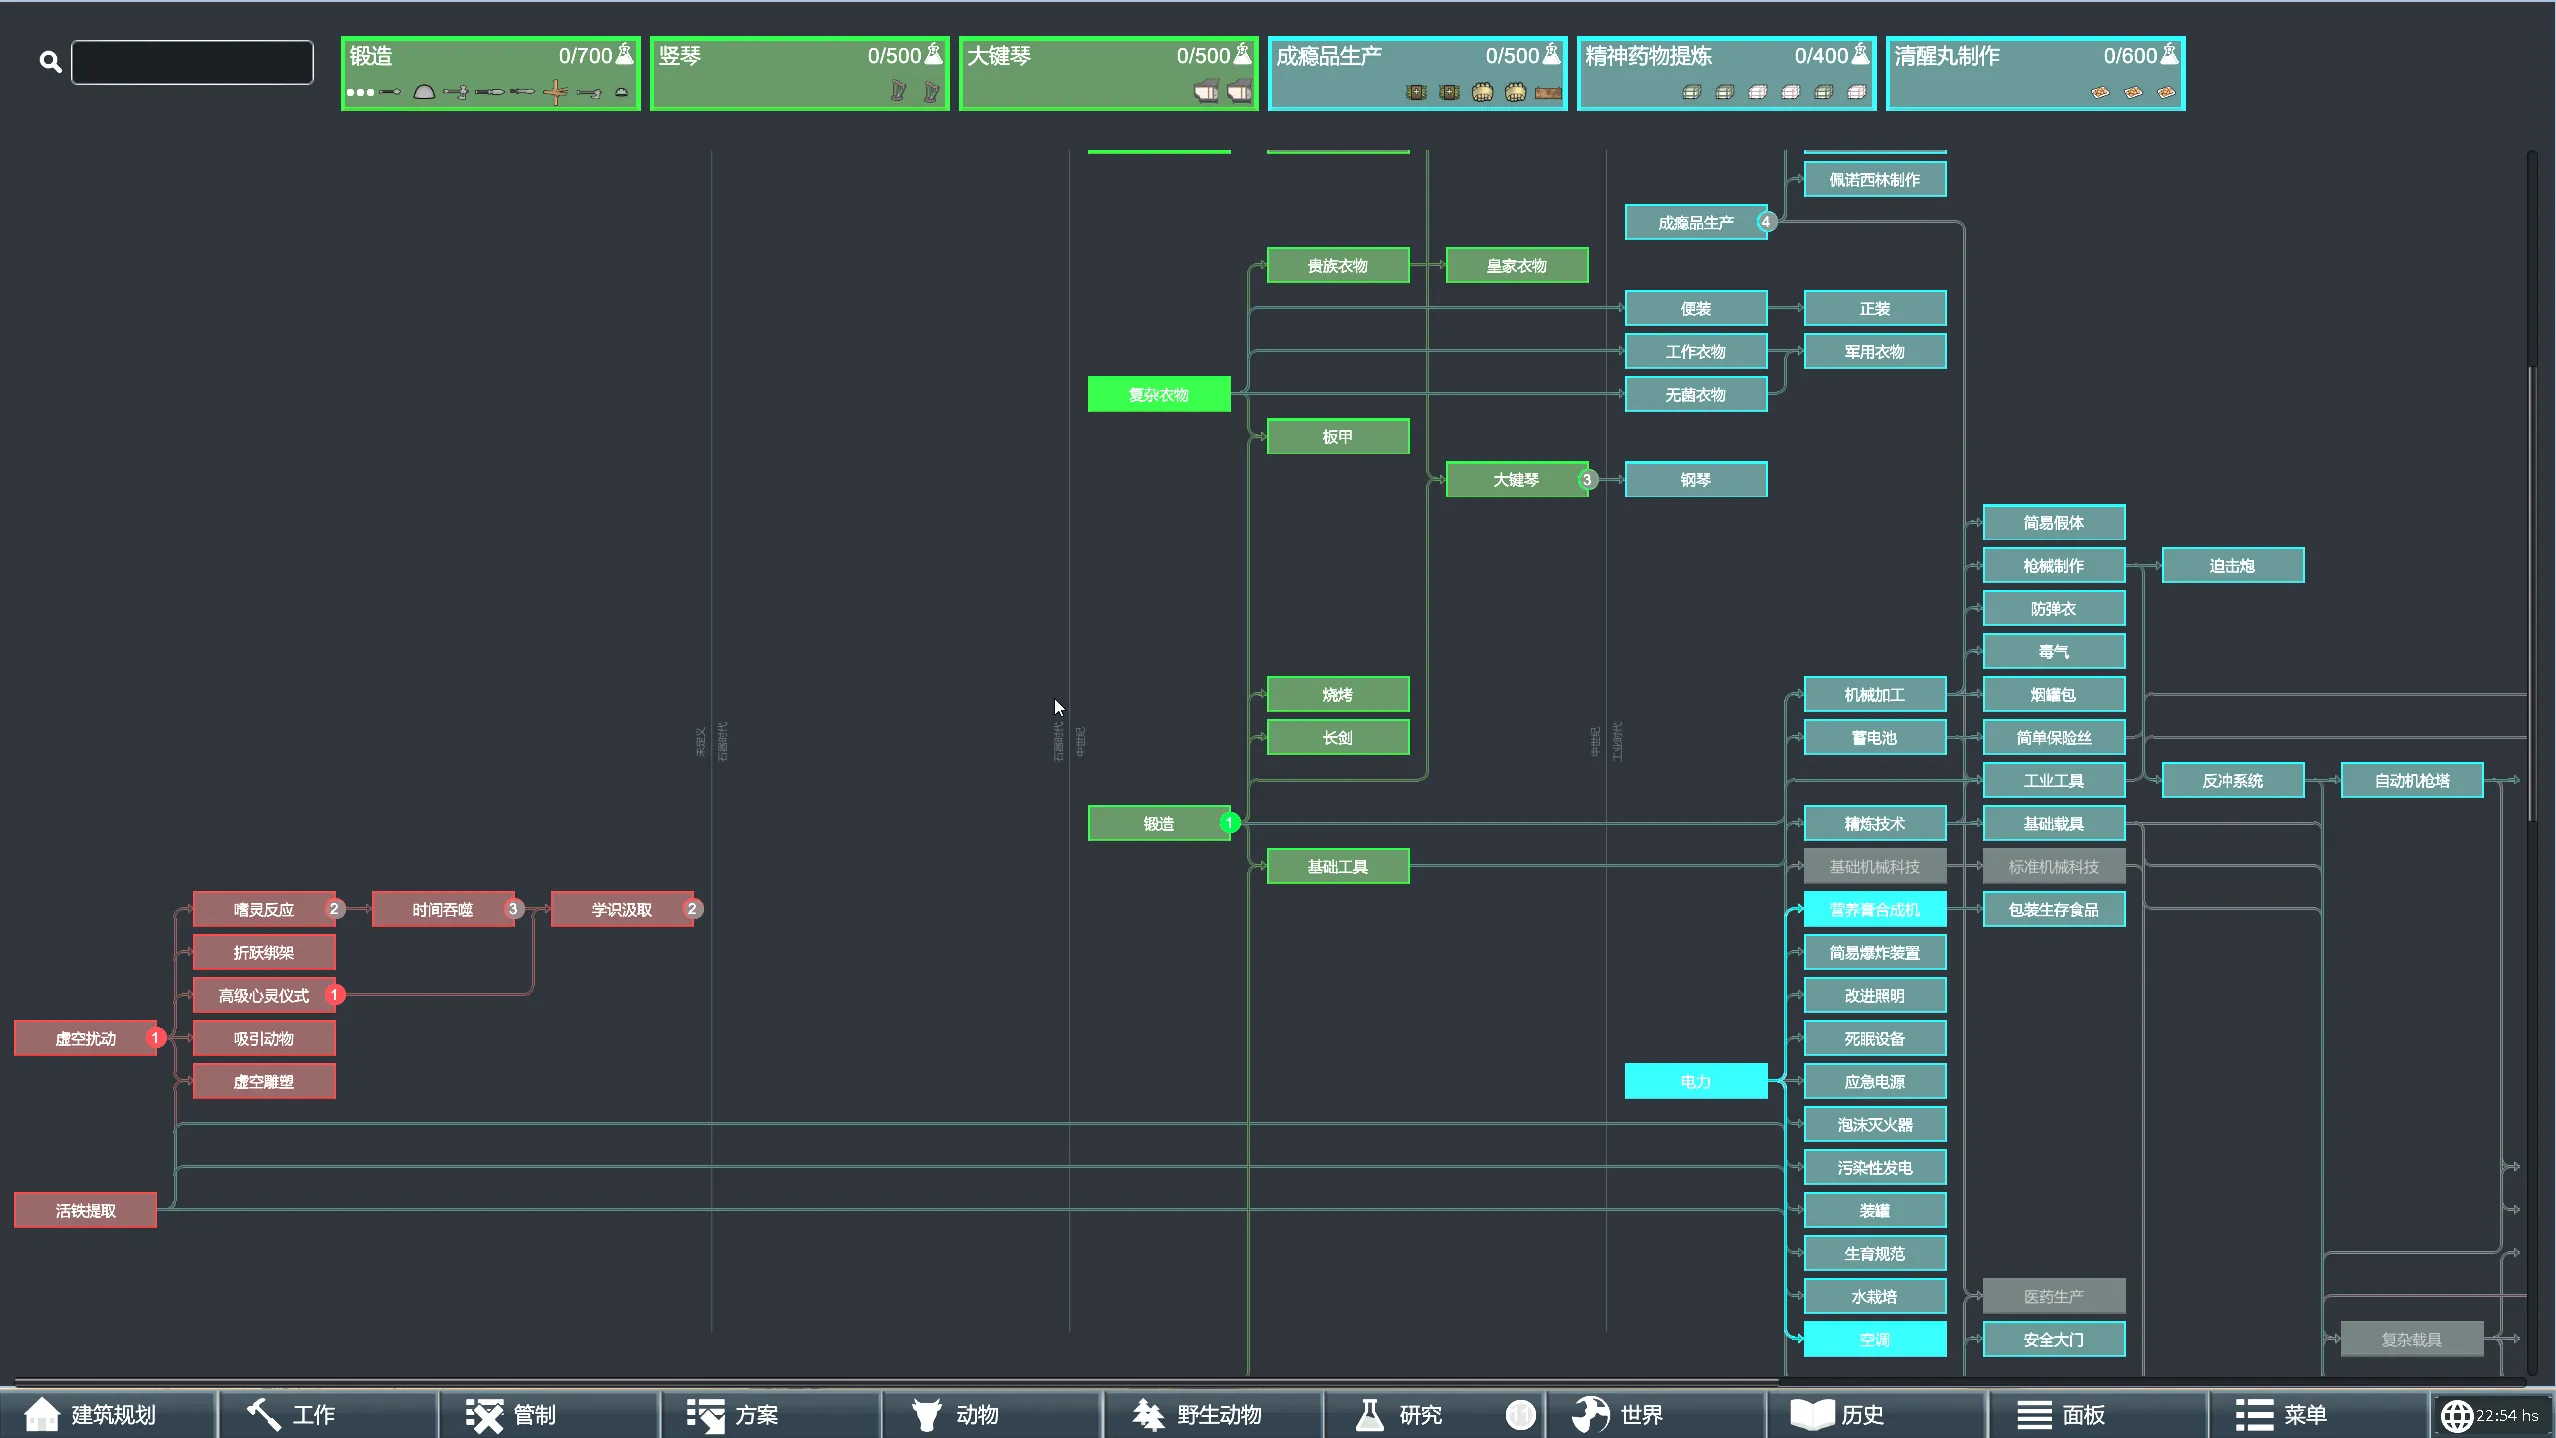Click the 世界 globe icon
Viewport: 2556px width, 1438px height.
pyautogui.click(x=1590, y=1414)
